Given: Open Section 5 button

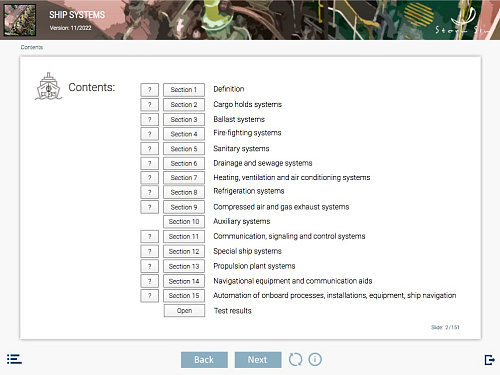Looking at the screenshot, I should coord(184,149).
